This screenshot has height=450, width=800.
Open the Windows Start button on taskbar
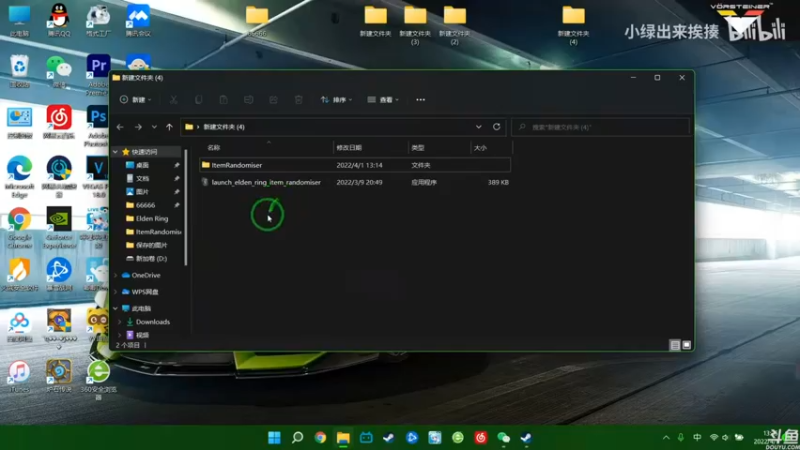click(274, 438)
